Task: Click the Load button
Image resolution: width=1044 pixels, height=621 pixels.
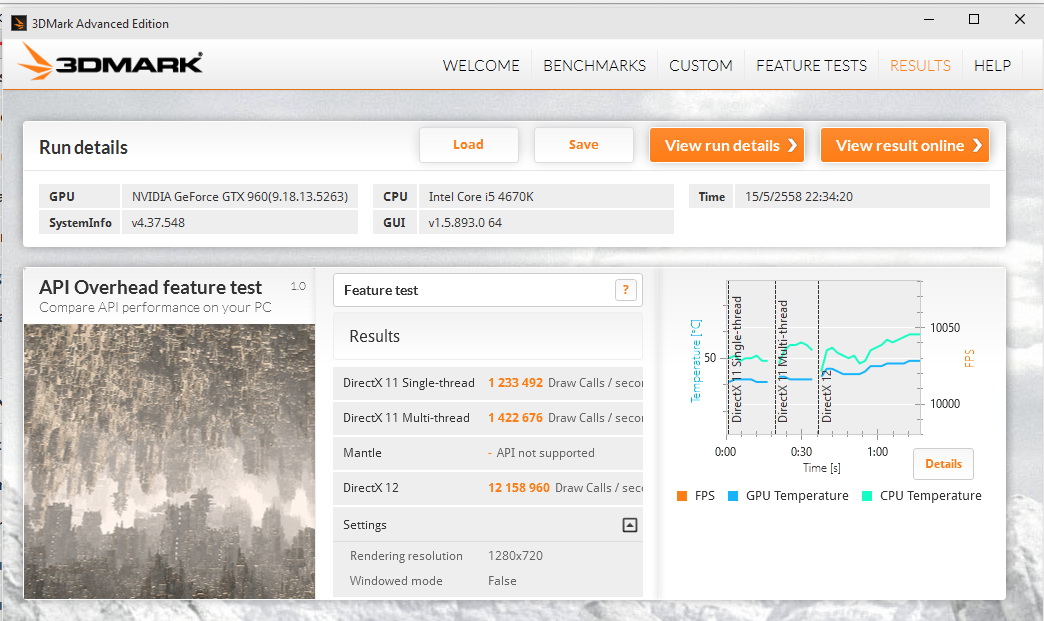Action: pos(469,145)
